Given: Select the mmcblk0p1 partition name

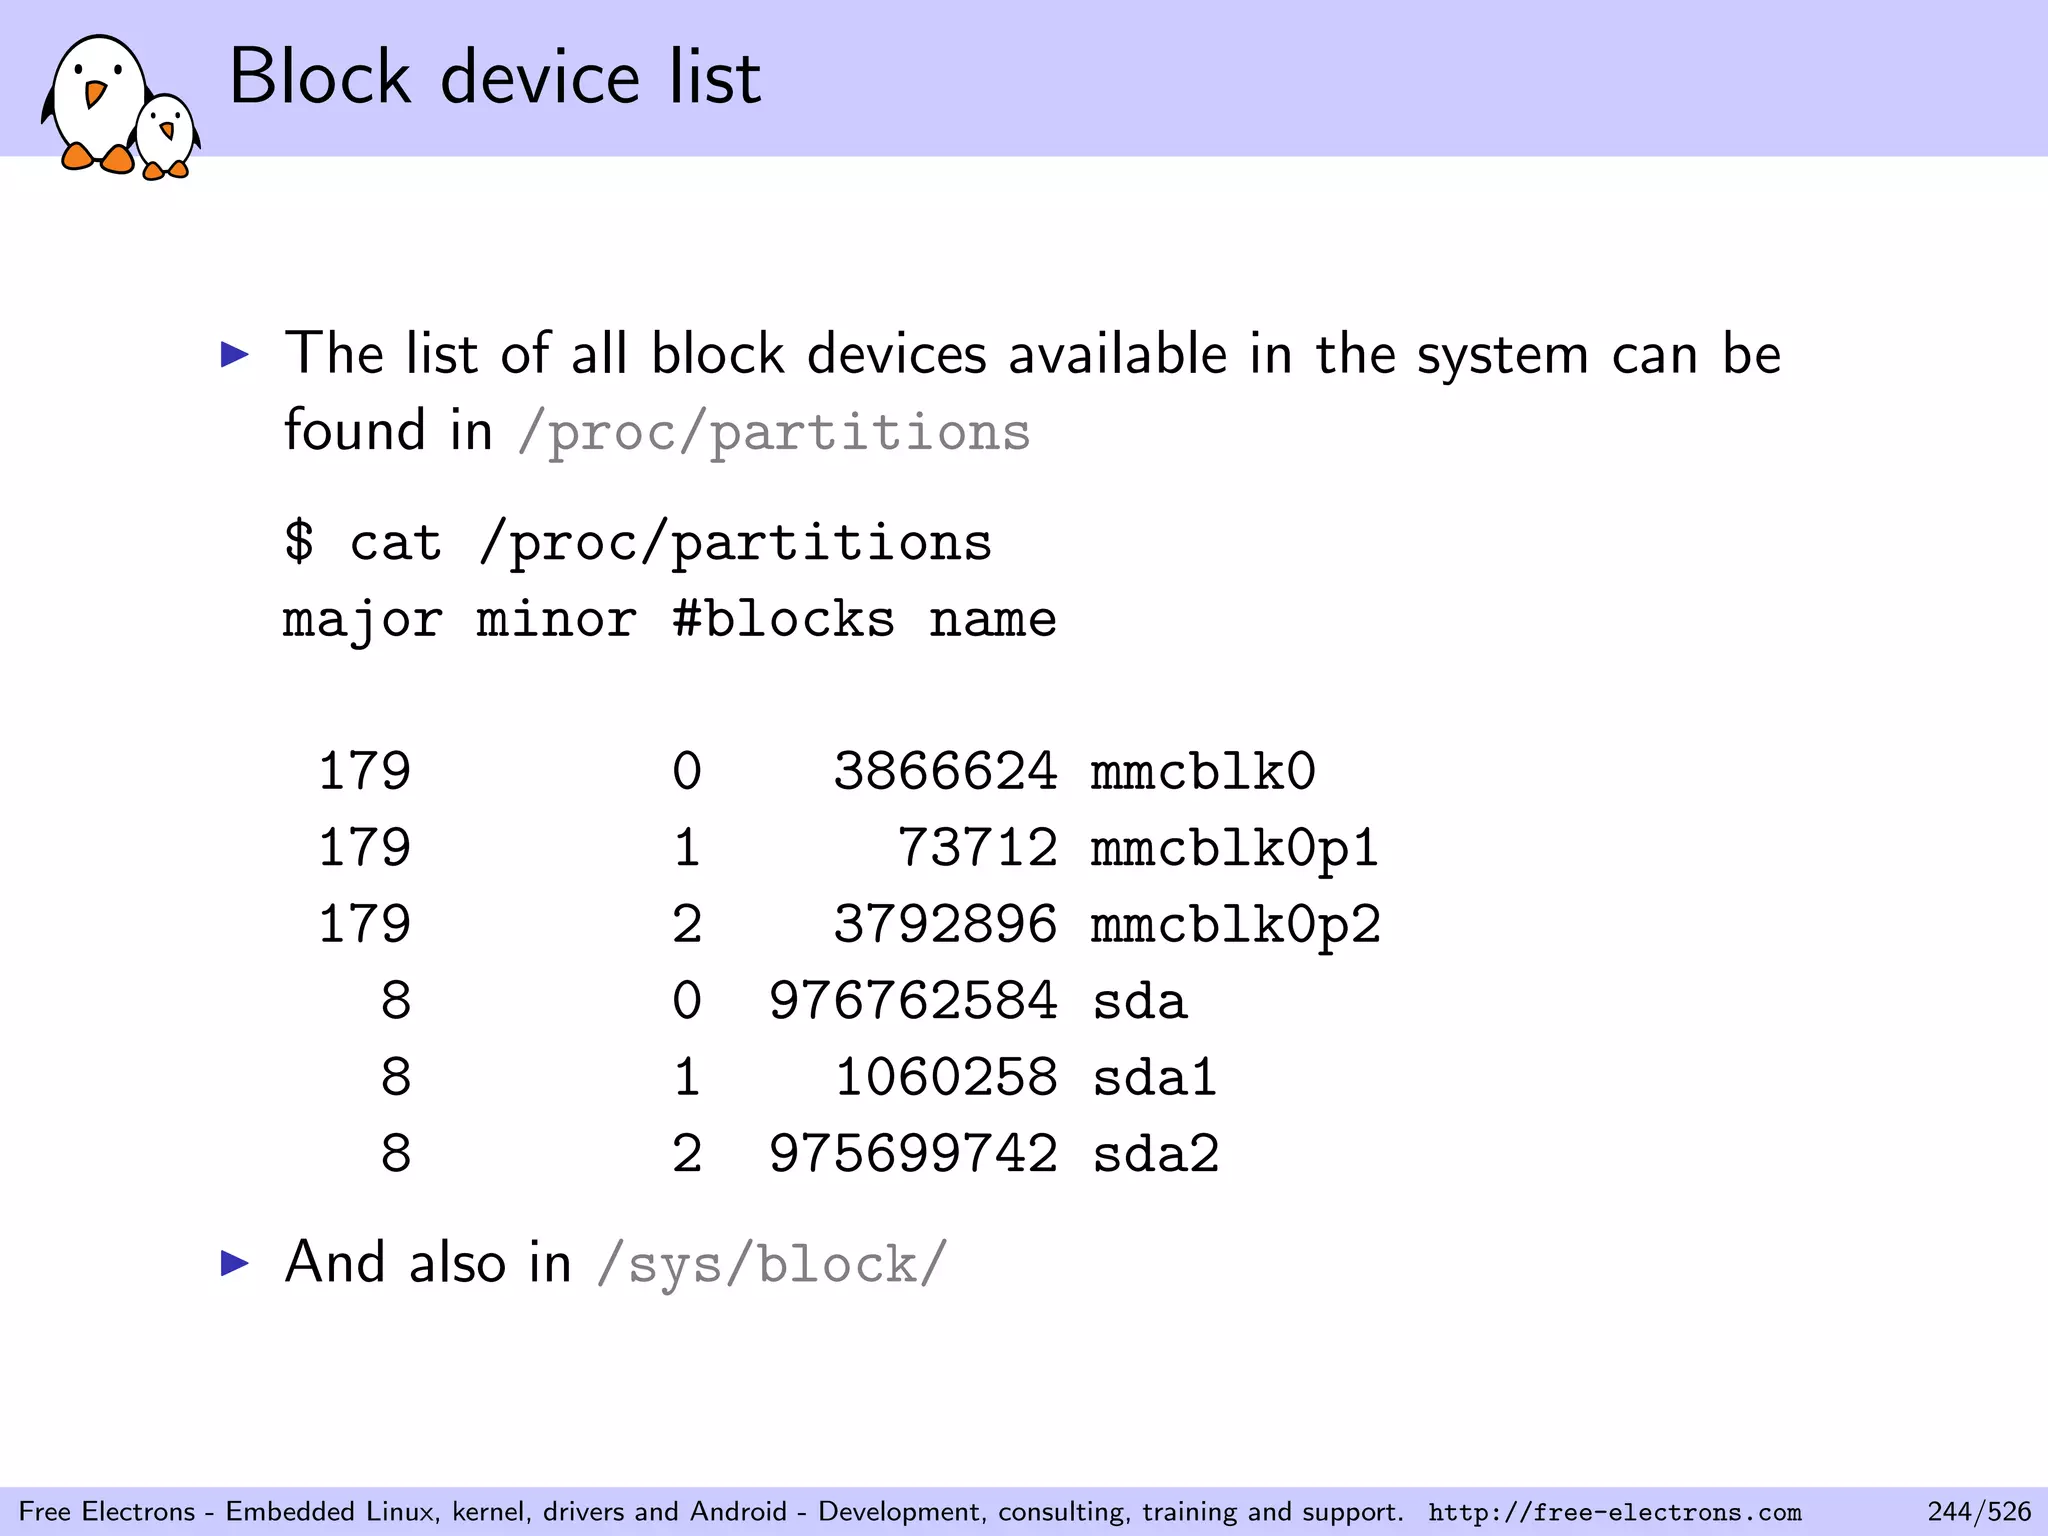Looking at the screenshot, I should point(1235,849).
